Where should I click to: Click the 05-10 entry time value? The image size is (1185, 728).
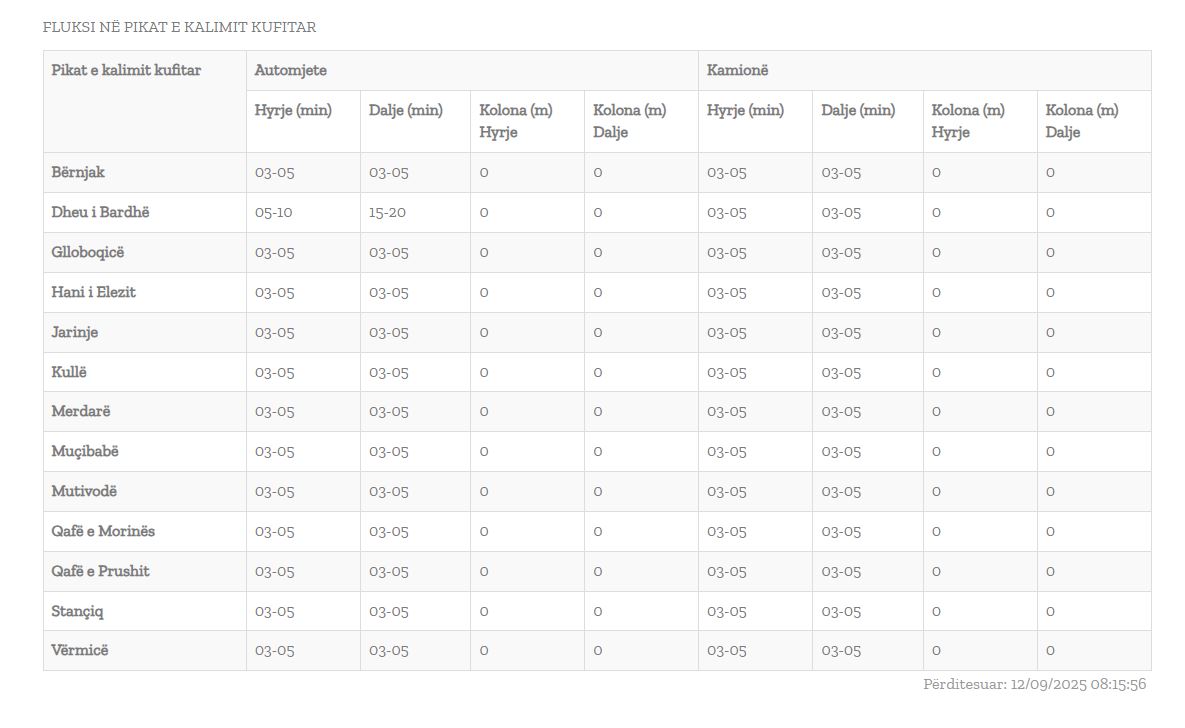[x=274, y=213]
